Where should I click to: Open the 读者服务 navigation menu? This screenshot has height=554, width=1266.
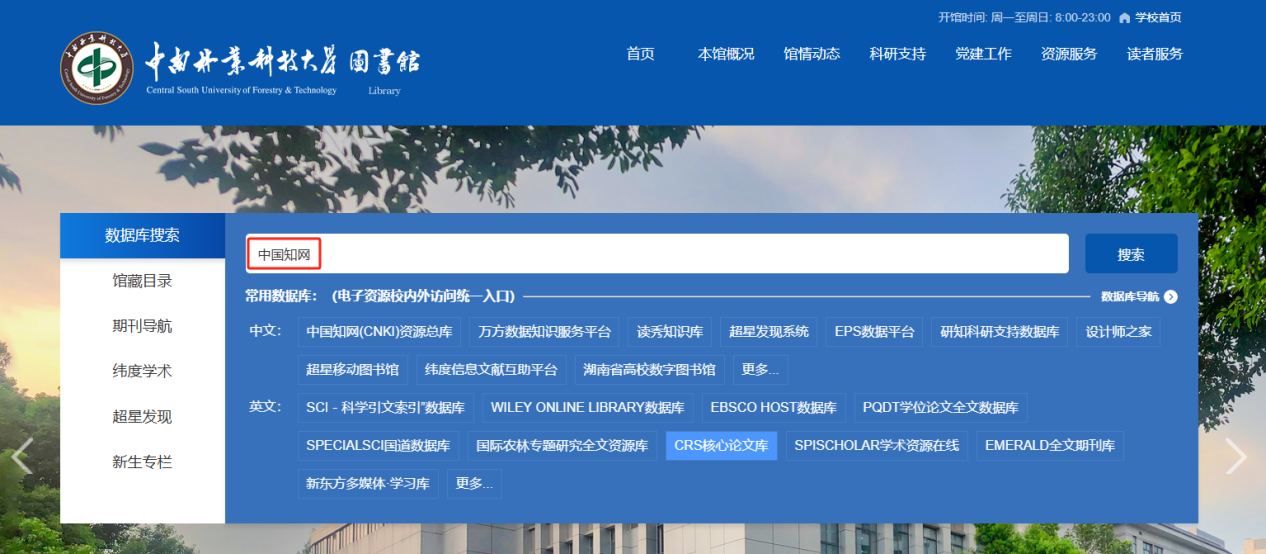1154,54
